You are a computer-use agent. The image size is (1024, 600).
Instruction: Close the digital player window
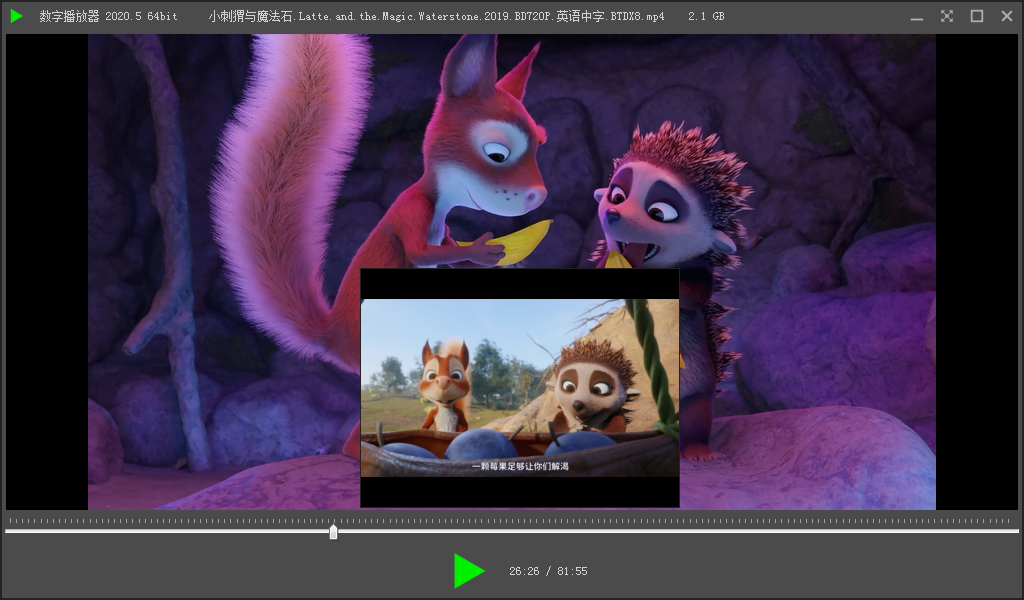(1007, 16)
